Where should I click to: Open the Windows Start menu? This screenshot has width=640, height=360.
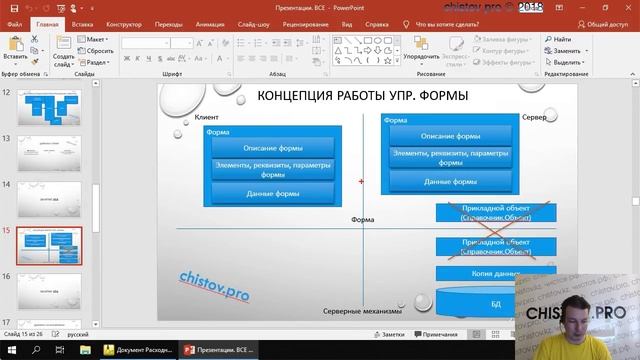click(12, 350)
